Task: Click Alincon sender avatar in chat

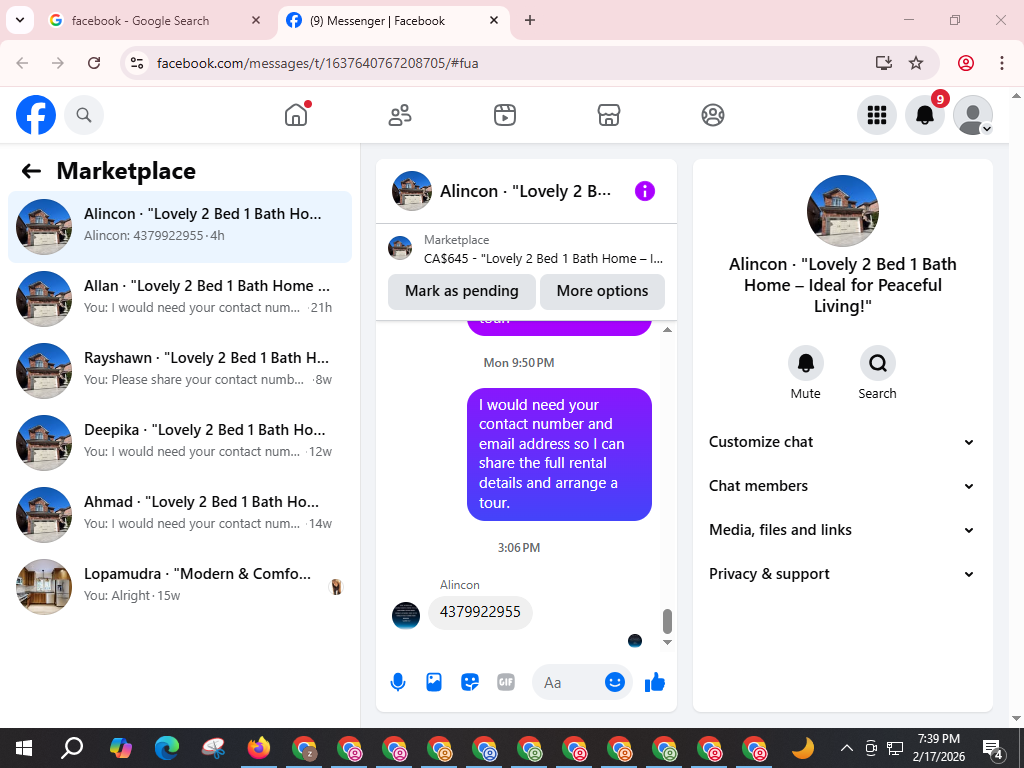Action: (406, 615)
